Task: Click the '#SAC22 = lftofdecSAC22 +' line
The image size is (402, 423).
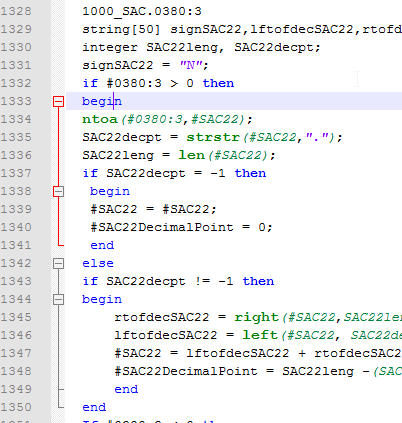Action: coord(258,353)
